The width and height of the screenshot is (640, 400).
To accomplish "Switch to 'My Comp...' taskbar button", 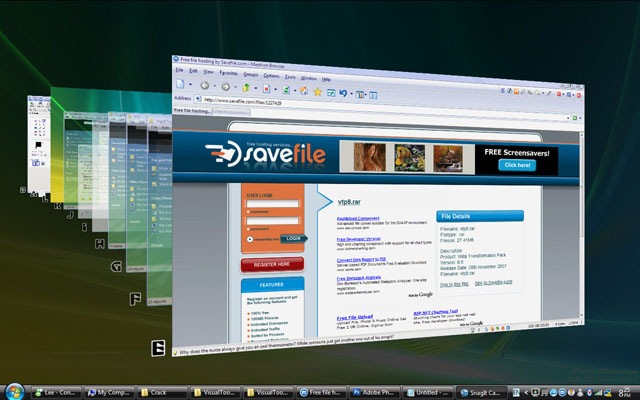I will click(x=109, y=392).
